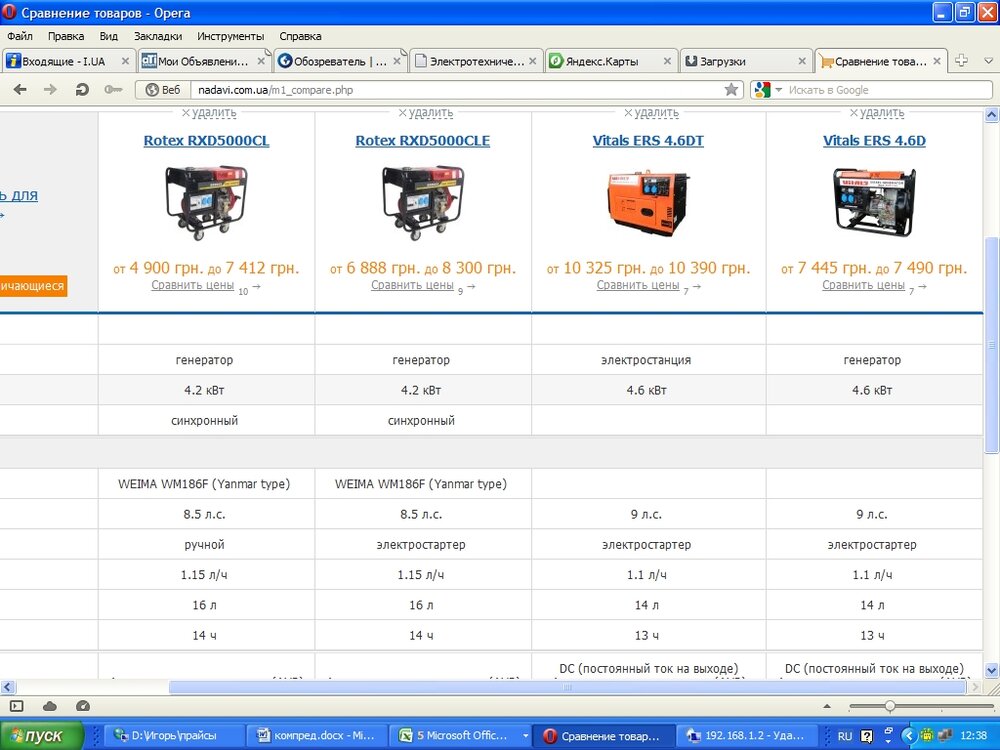Open the Закладки menu
Screen dimensions: 1000x750
pos(158,35)
